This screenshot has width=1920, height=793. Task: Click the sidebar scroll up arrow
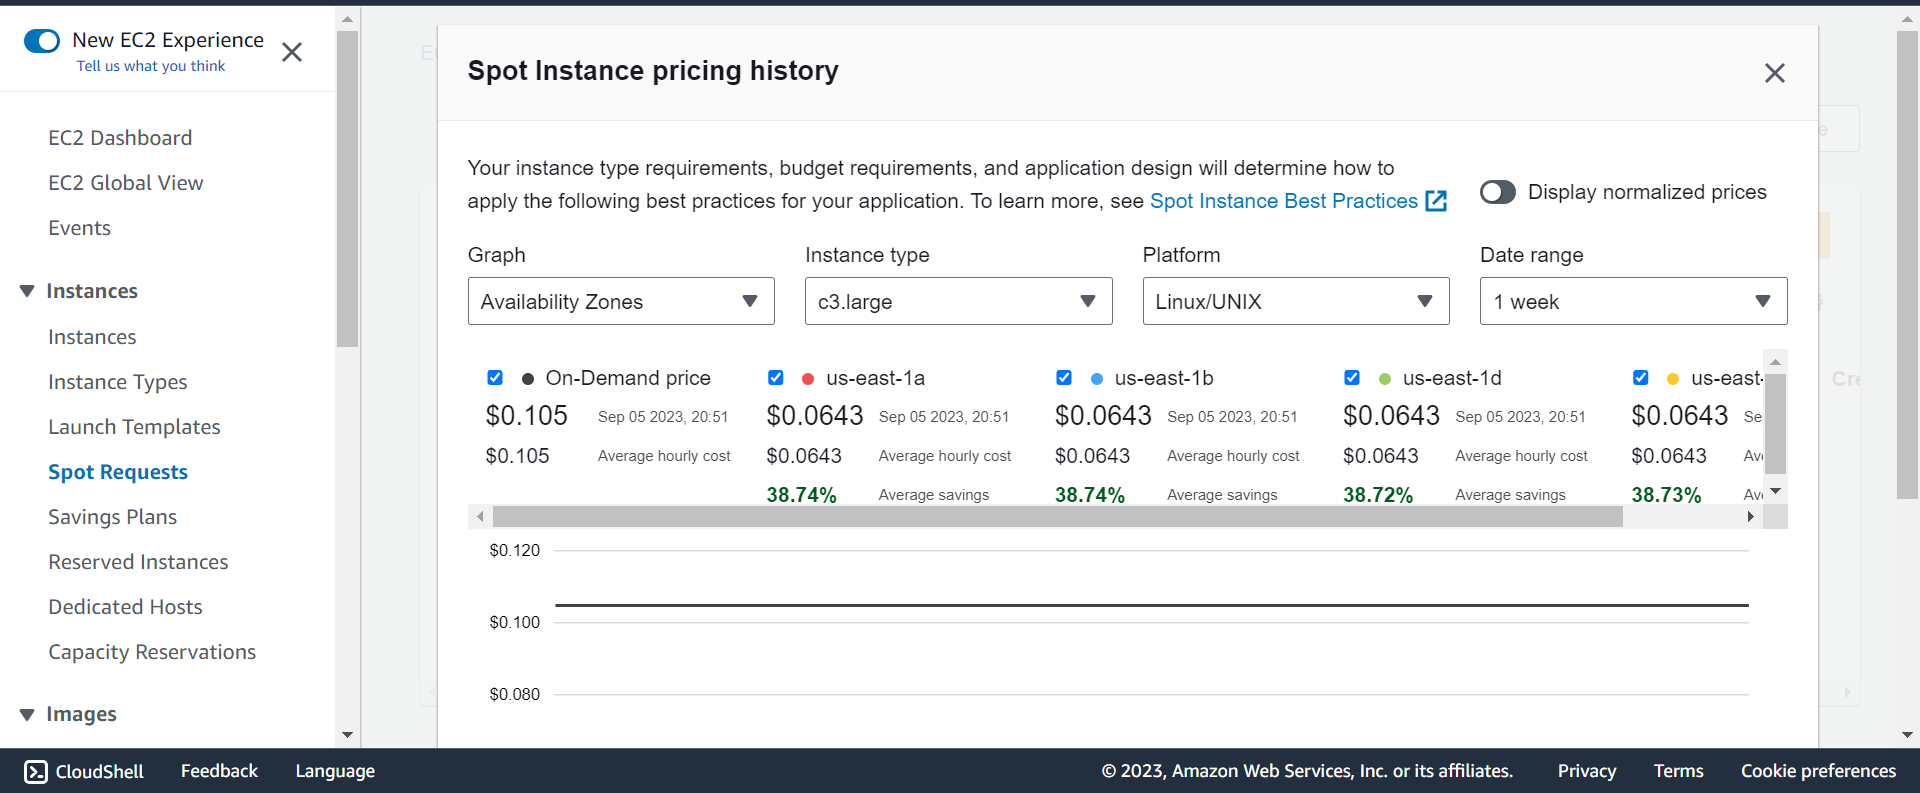pos(347,19)
